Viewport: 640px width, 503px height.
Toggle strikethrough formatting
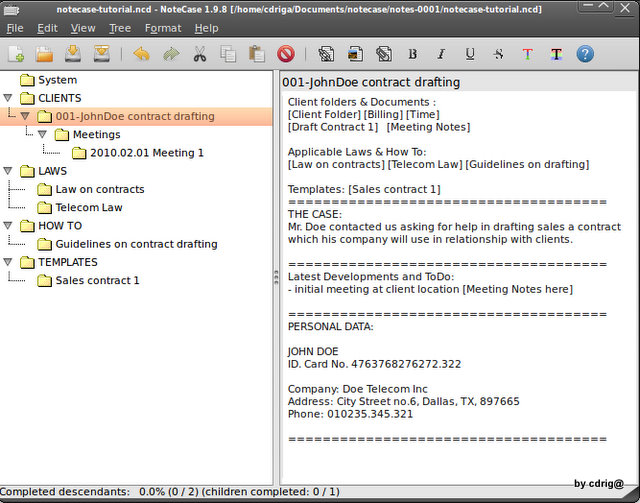click(498, 54)
